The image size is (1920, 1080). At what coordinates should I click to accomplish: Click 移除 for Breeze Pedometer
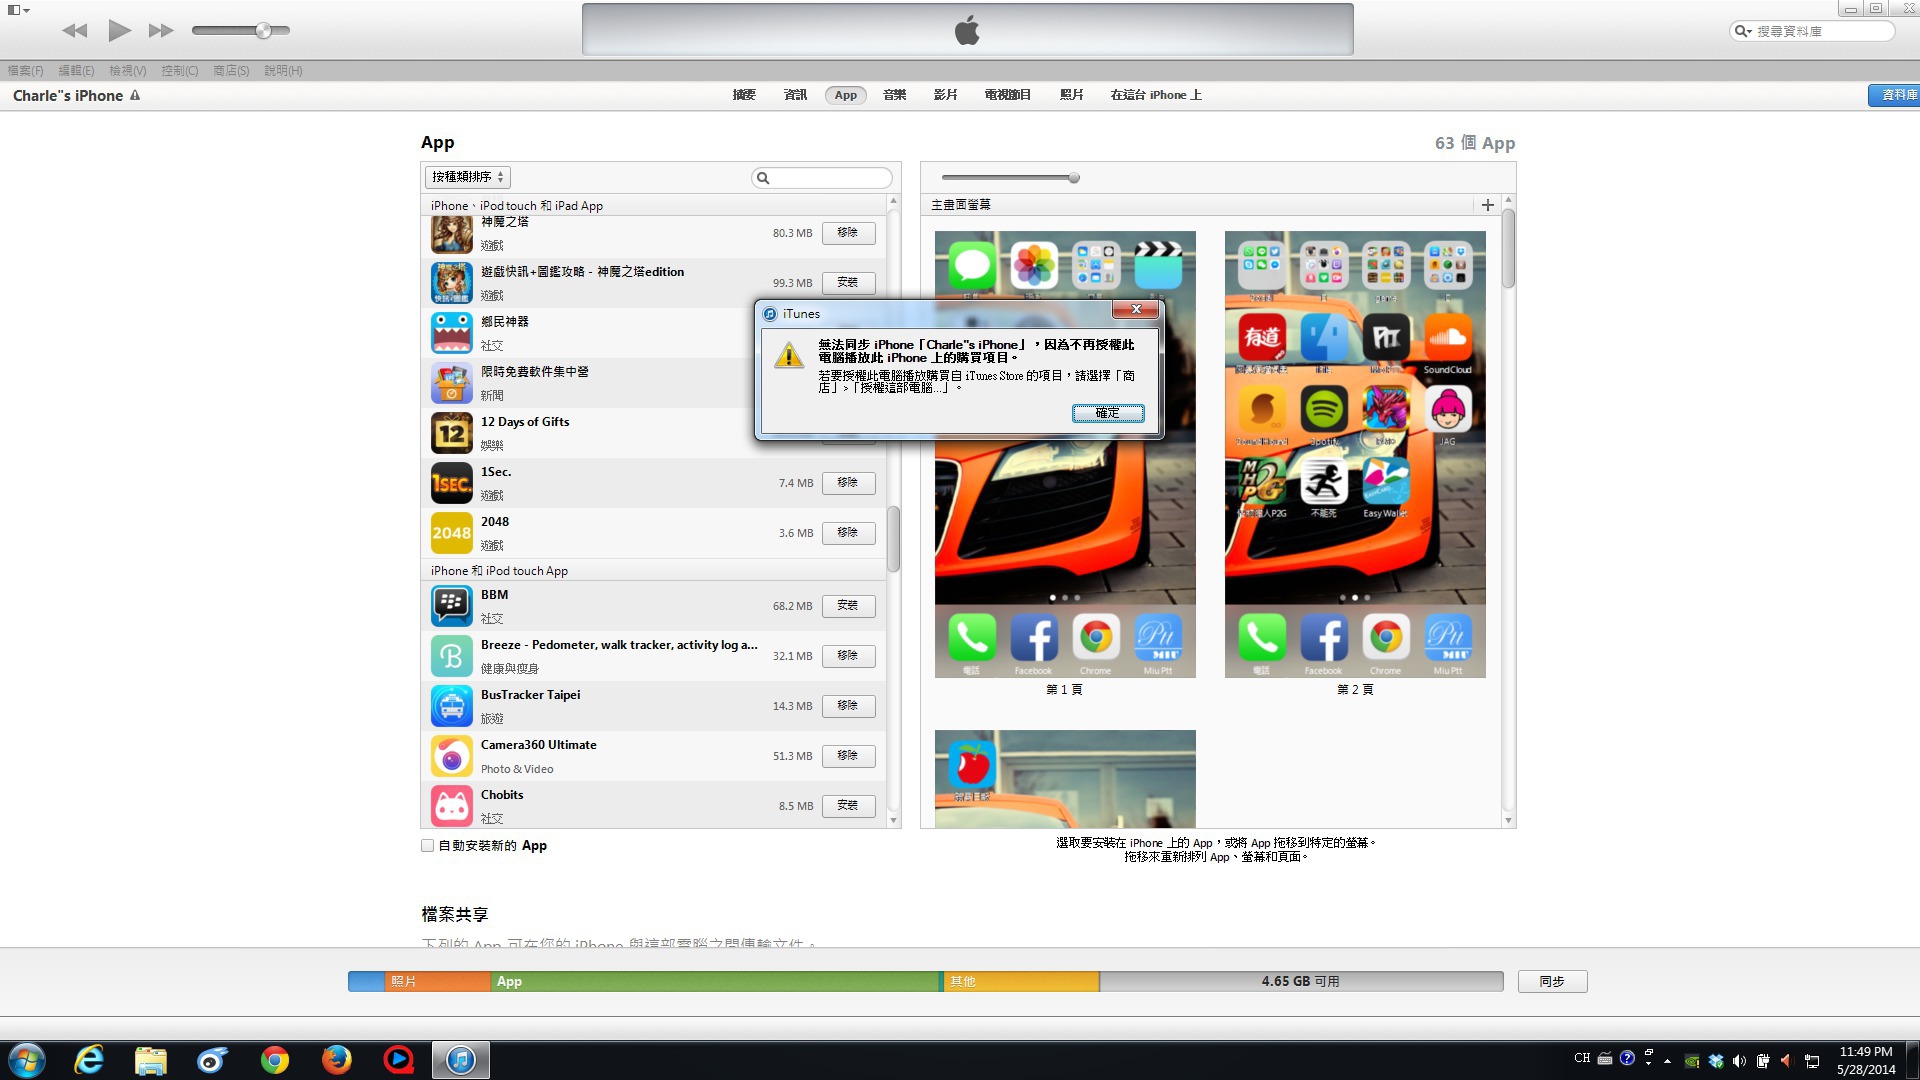(x=848, y=656)
